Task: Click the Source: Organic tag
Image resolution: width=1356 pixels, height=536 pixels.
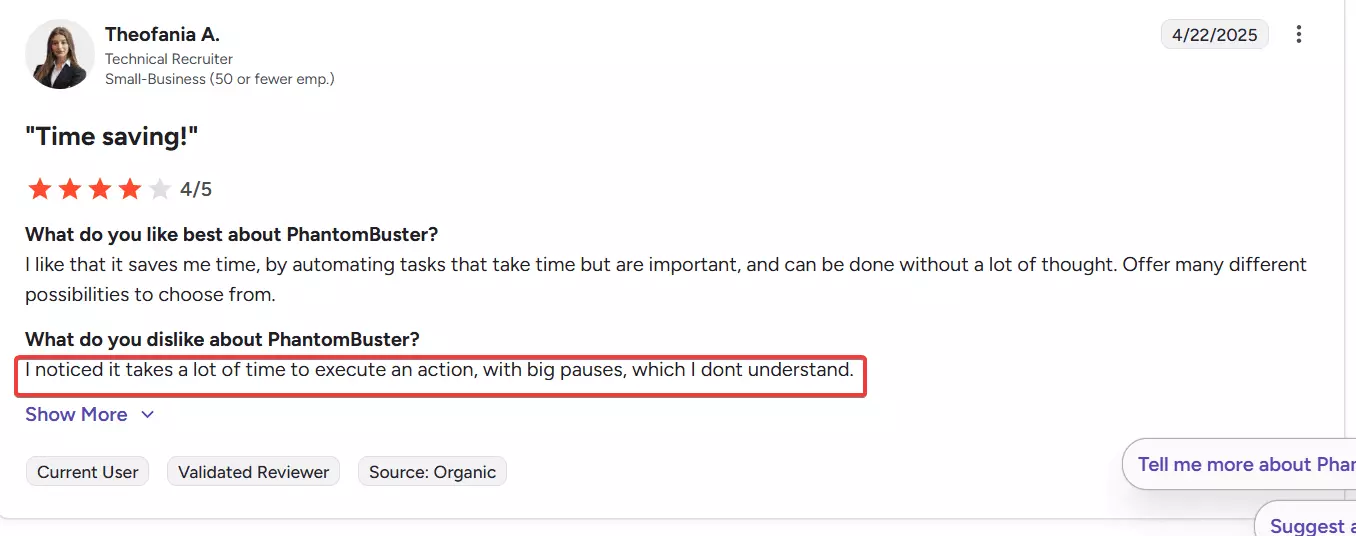Action: coord(432,472)
